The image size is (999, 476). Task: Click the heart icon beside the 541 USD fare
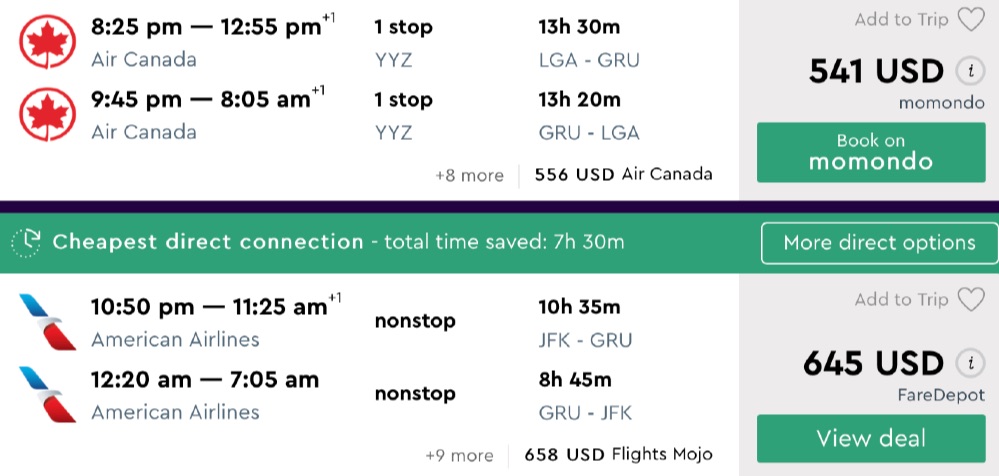pos(970,20)
